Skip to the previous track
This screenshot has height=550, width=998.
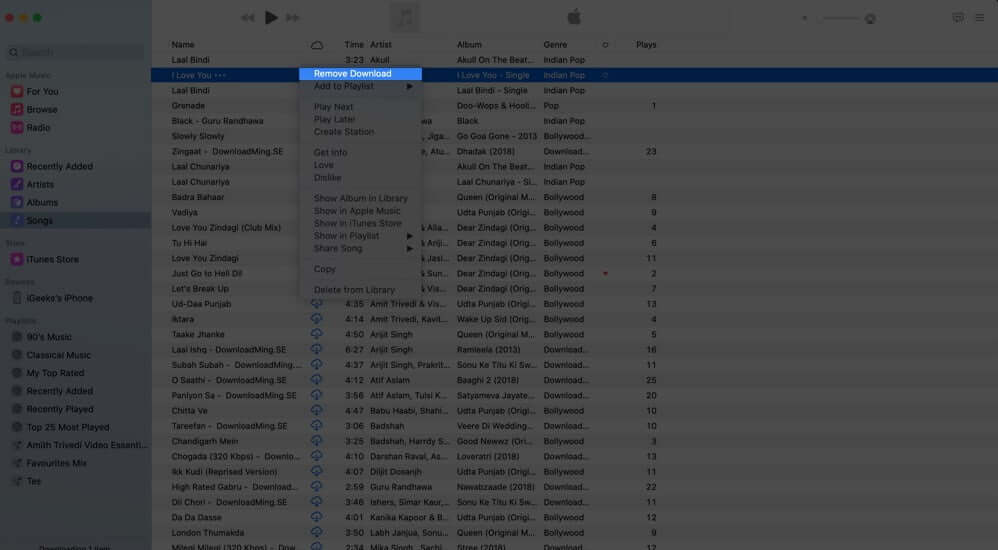248,18
